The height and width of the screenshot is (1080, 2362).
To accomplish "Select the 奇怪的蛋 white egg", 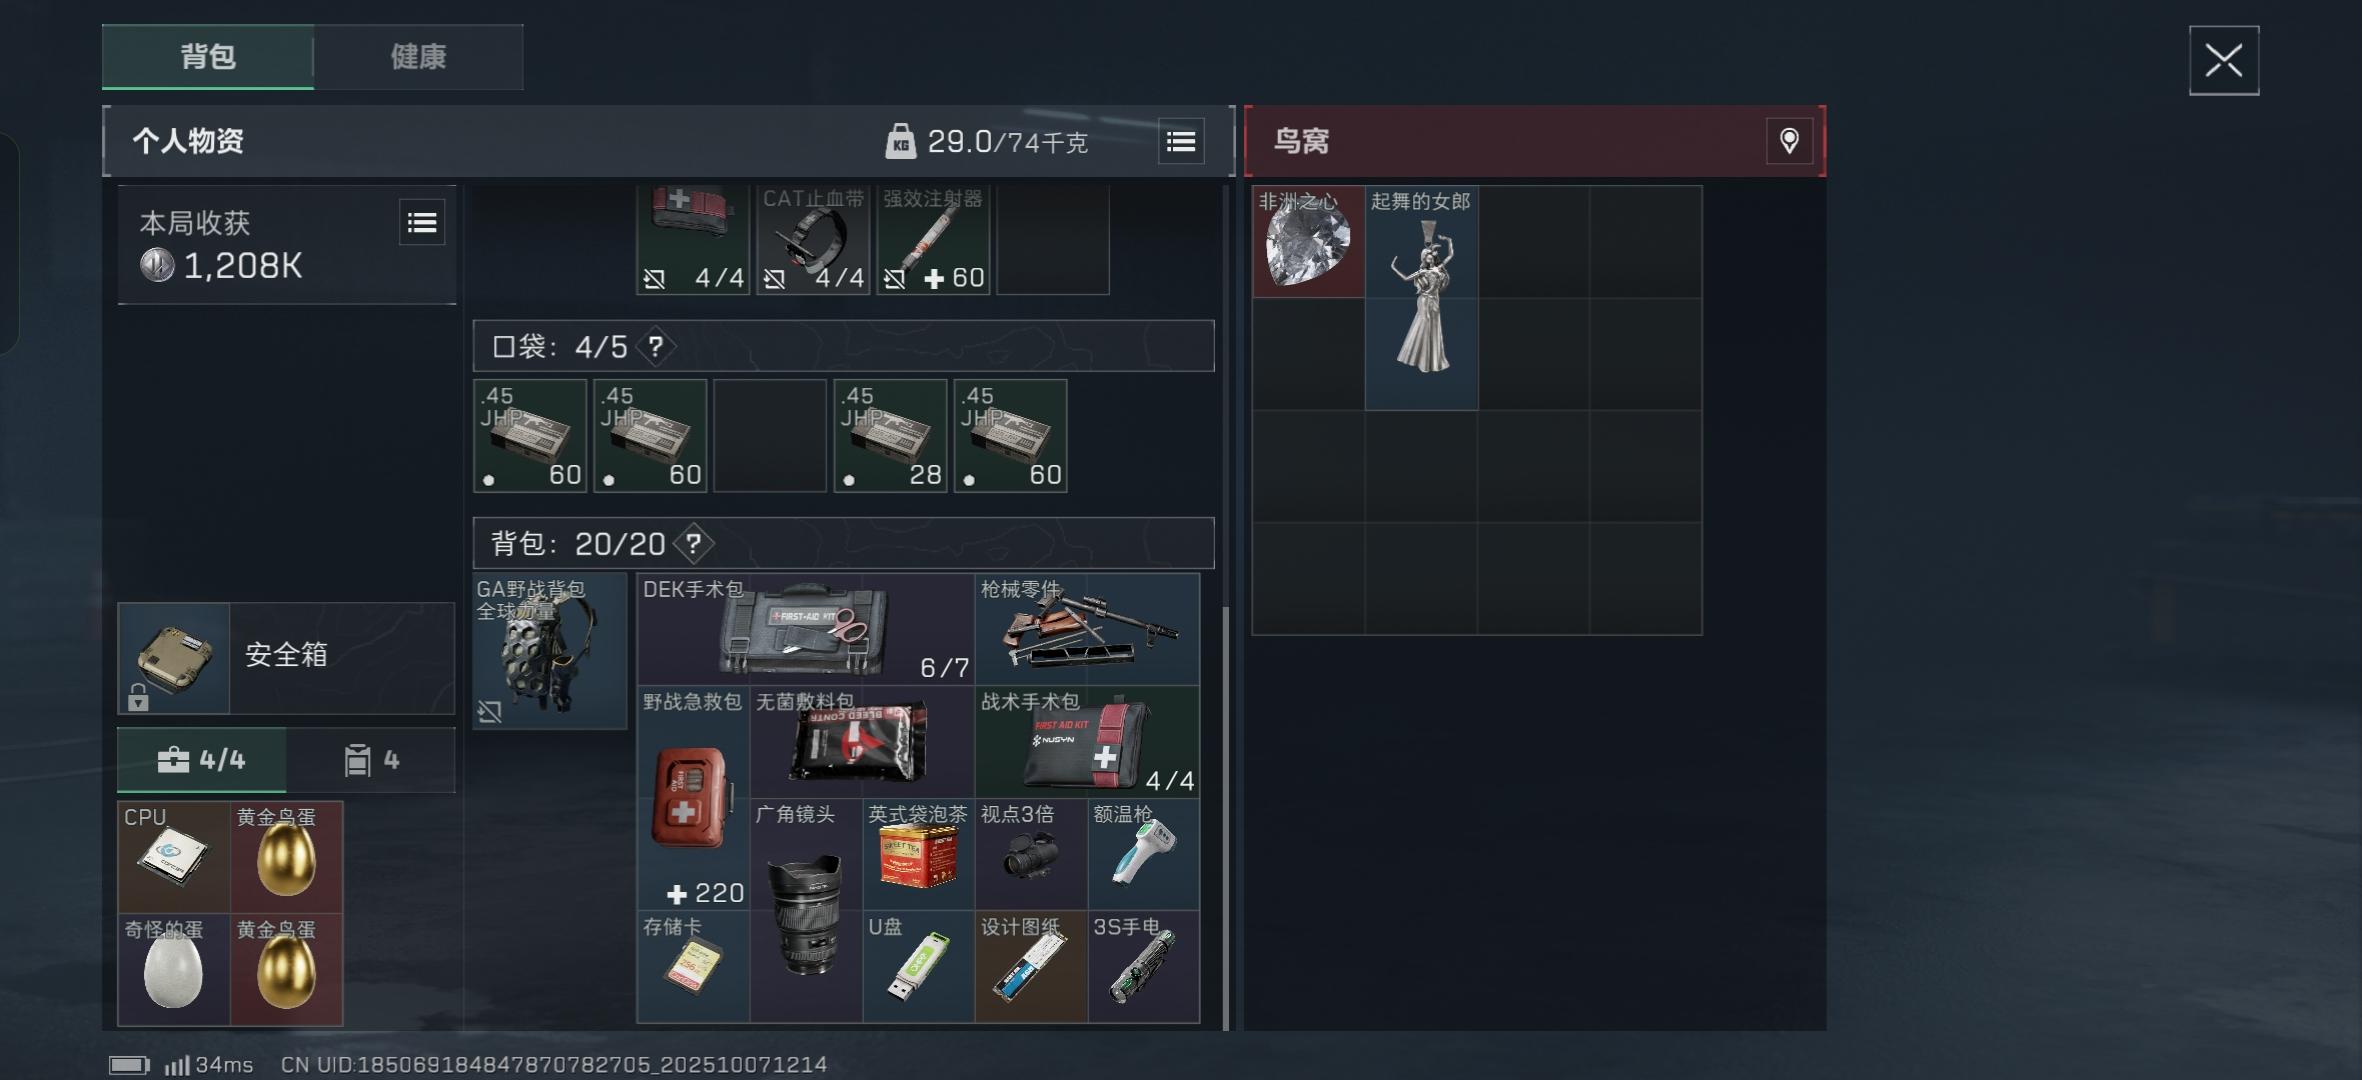I will (x=174, y=969).
